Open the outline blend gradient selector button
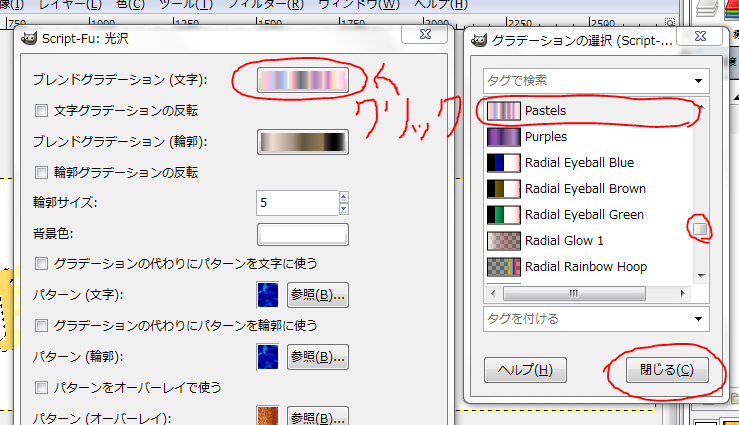The image size is (739, 425). 303,142
